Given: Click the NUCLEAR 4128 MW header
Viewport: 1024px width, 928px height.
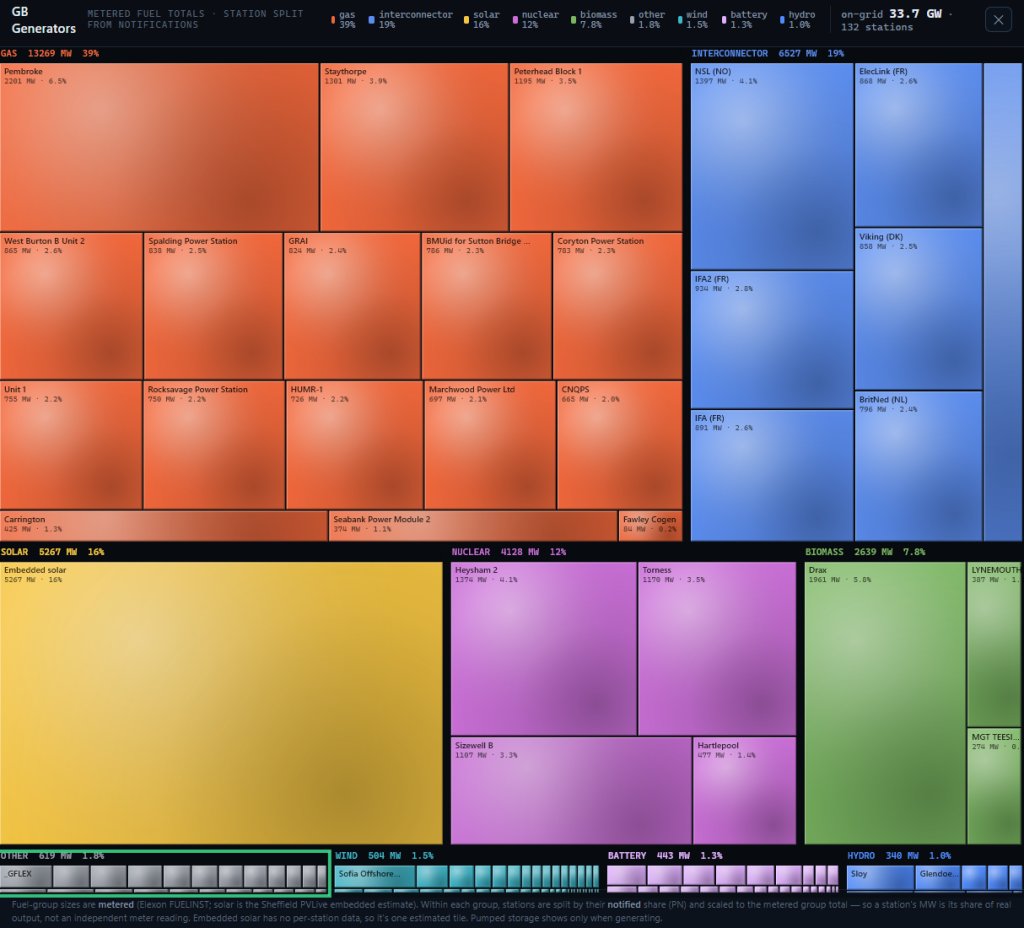Looking at the screenshot, I should pyautogui.click(x=509, y=552).
